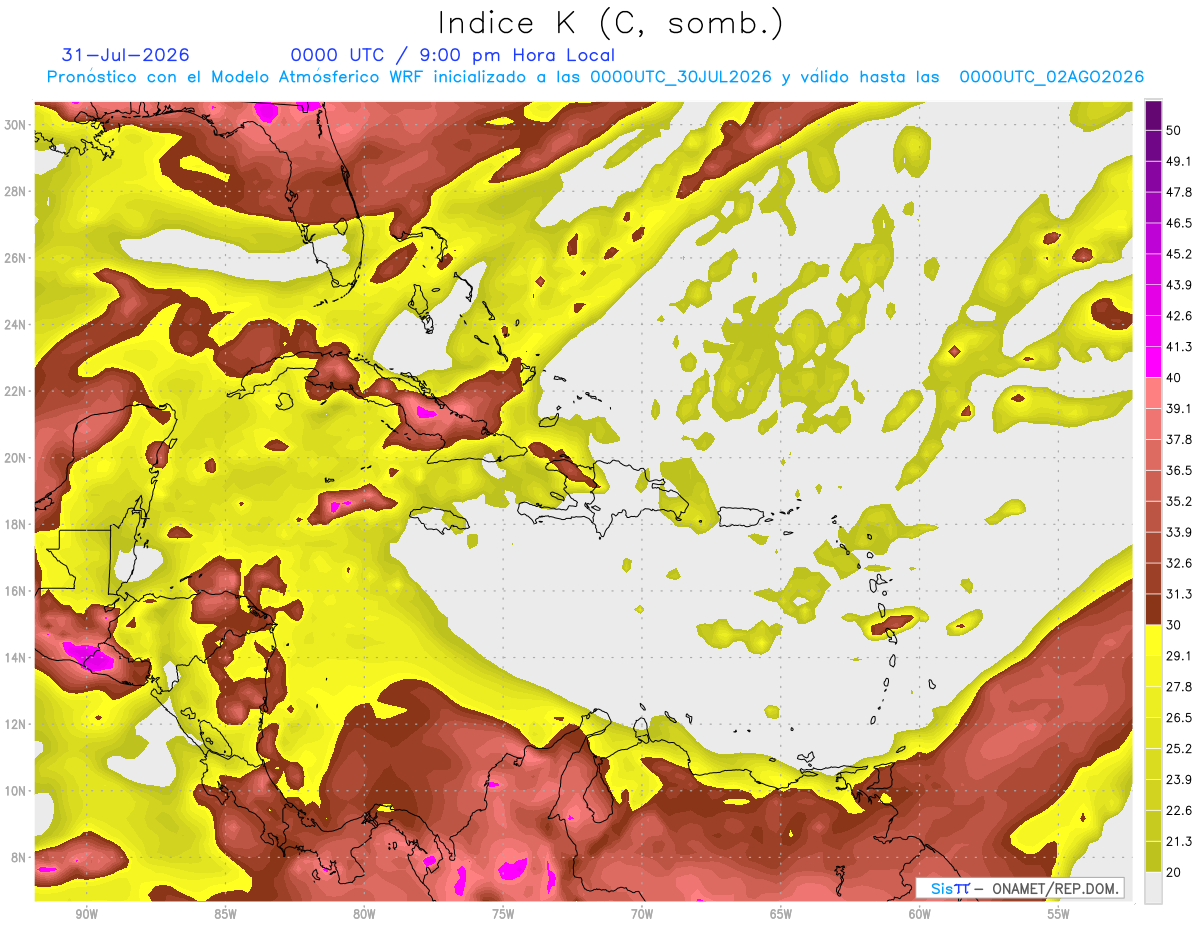Click the '43.9' colorbar value label
This screenshot has width=1200, height=927.
(x=1179, y=285)
